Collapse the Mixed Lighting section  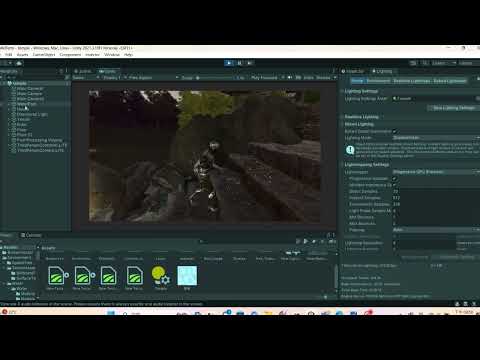click(342, 124)
